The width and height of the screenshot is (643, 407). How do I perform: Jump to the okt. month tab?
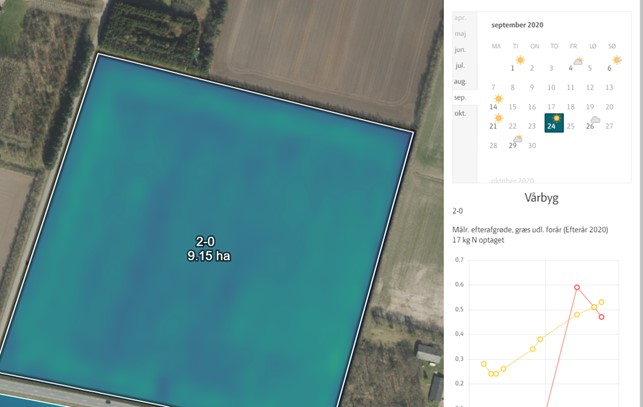[460, 114]
